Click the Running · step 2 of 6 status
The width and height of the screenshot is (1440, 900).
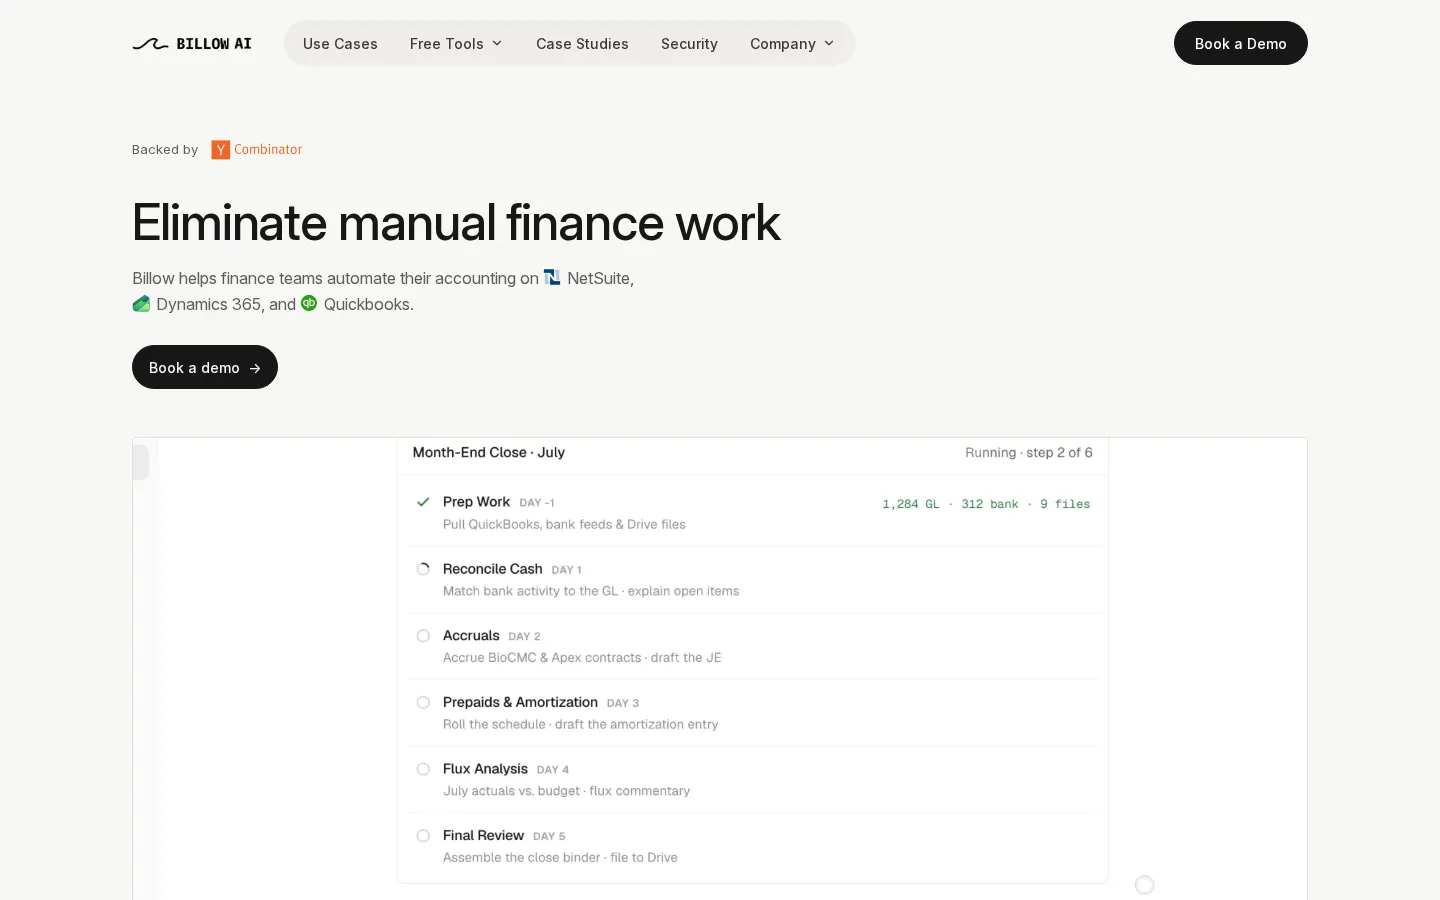(x=1029, y=453)
